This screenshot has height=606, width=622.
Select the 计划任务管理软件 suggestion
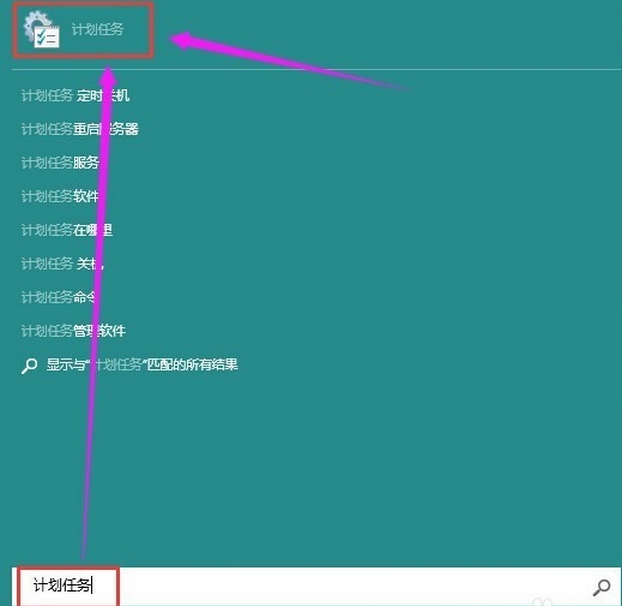[x=73, y=331]
